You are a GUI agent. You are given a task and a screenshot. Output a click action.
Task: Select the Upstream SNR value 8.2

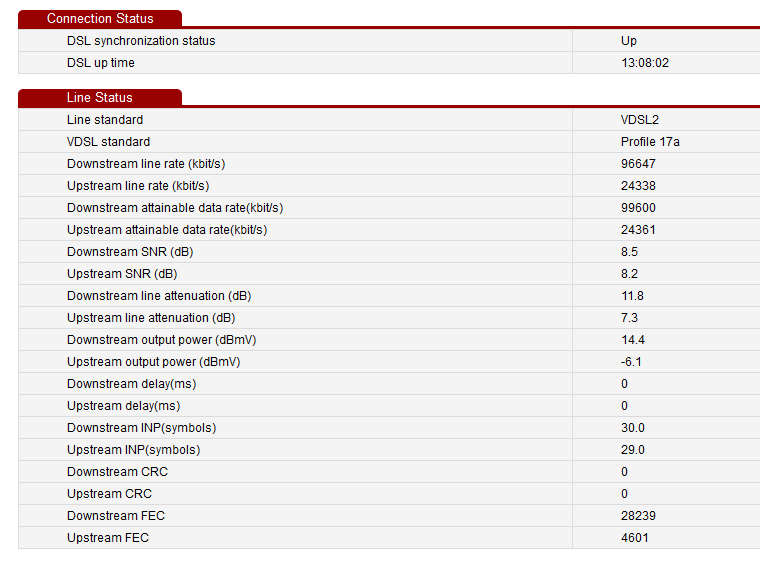coord(629,274)
